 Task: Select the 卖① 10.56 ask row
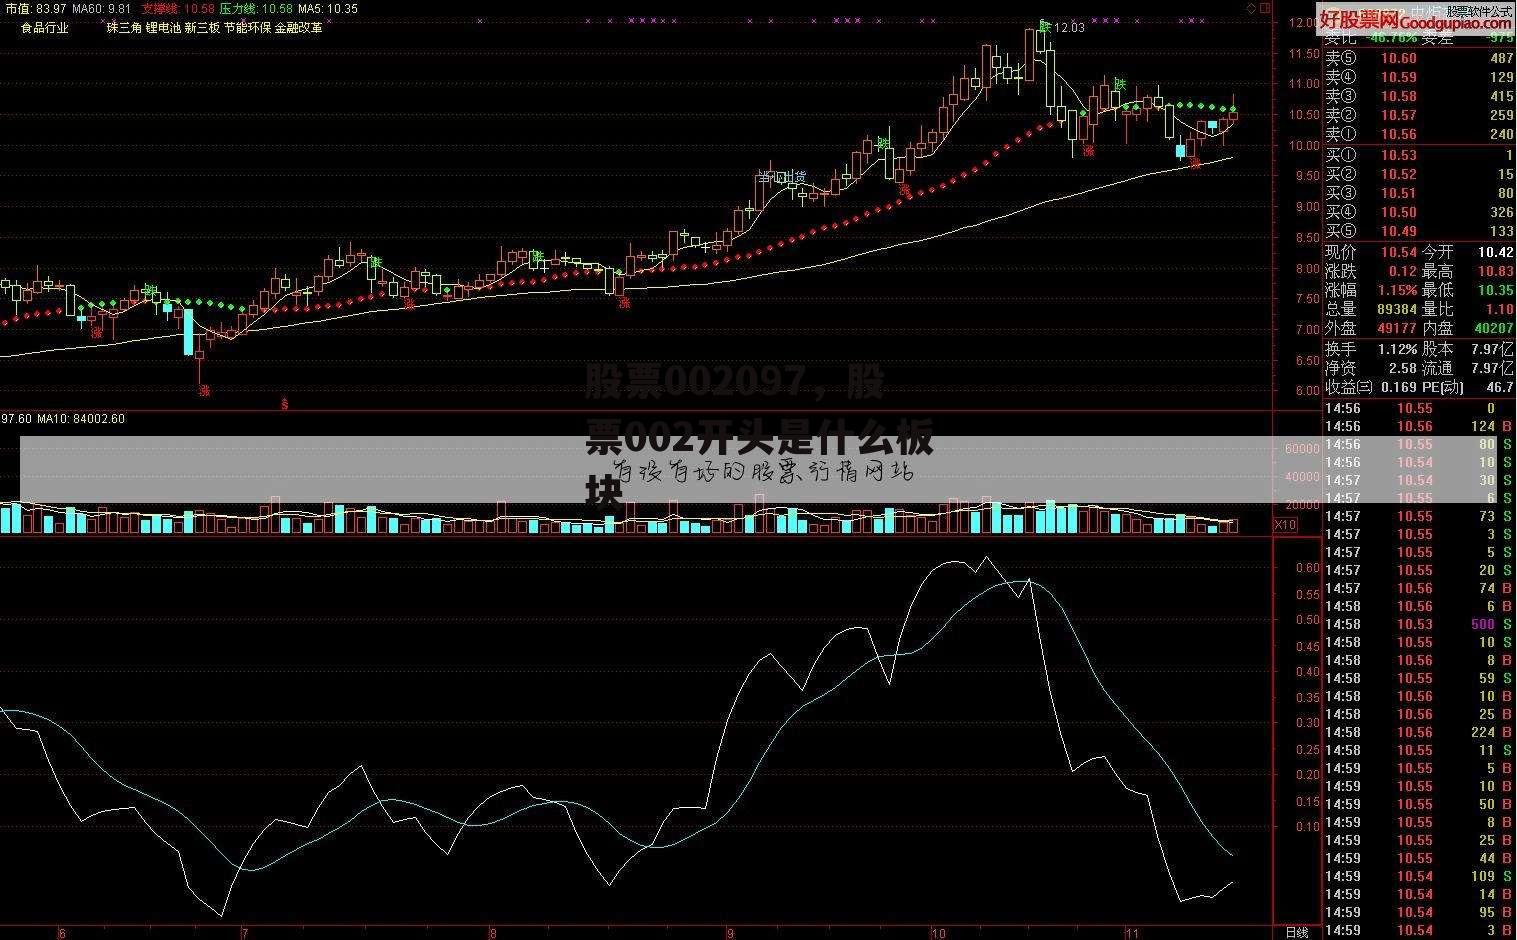[x=1419, y=134]
